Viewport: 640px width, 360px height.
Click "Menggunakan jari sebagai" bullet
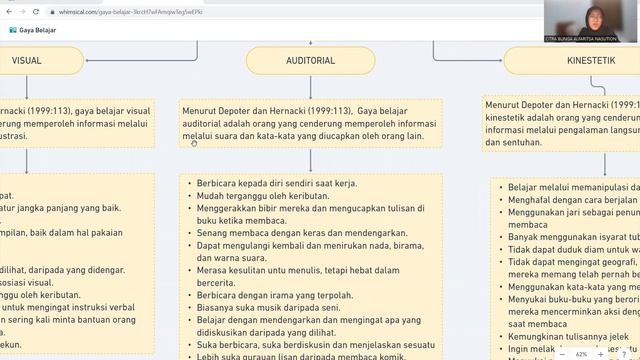click(574, 218)
